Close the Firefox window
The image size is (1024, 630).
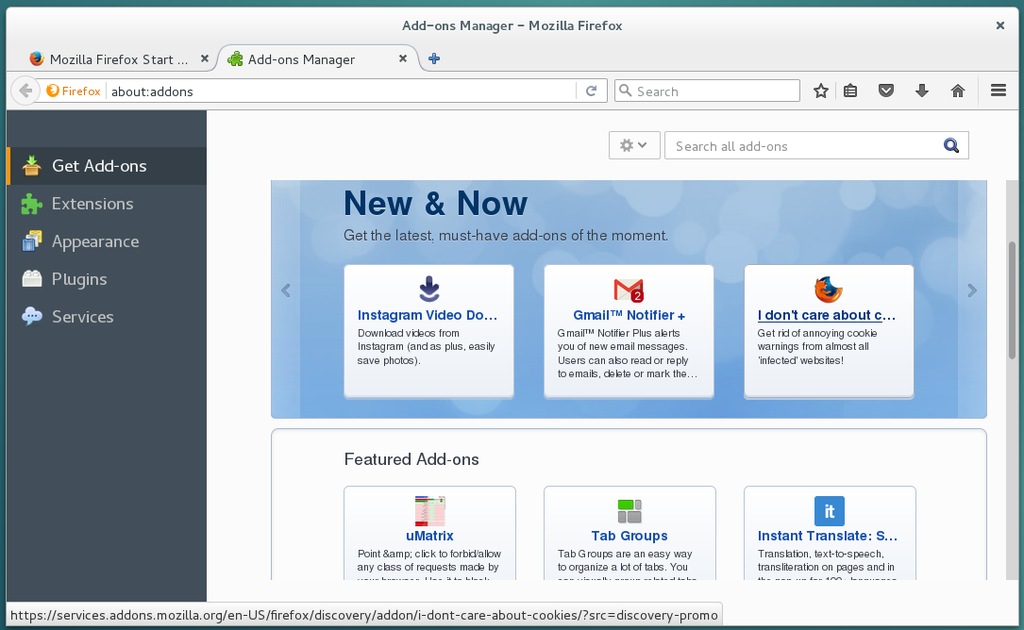click(x=1000, y=25)
